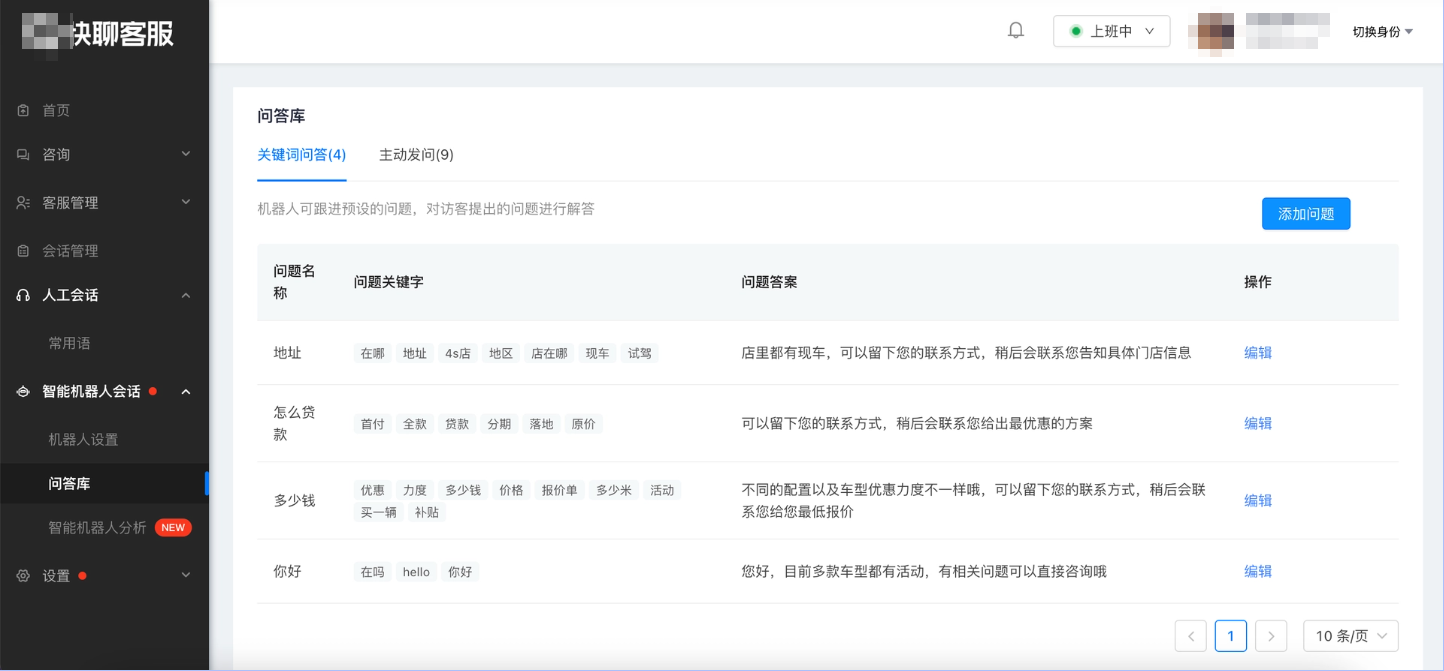Click page number 1 in pagination
This screenshot has height=671, width=1444.
click(x=1230, y=635)
